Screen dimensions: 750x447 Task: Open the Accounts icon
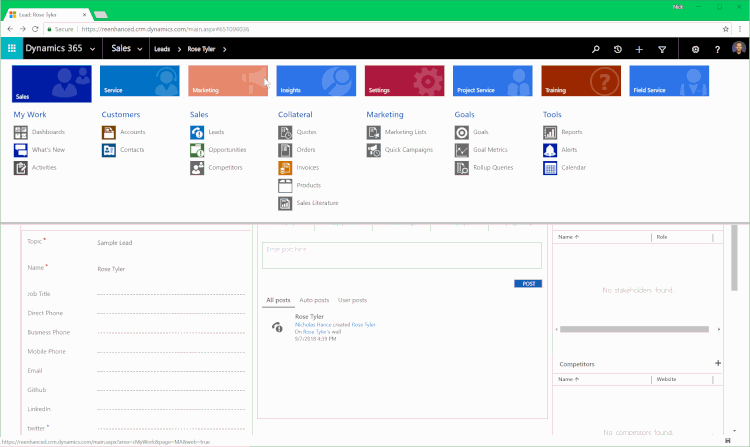(x=109, y=132)
